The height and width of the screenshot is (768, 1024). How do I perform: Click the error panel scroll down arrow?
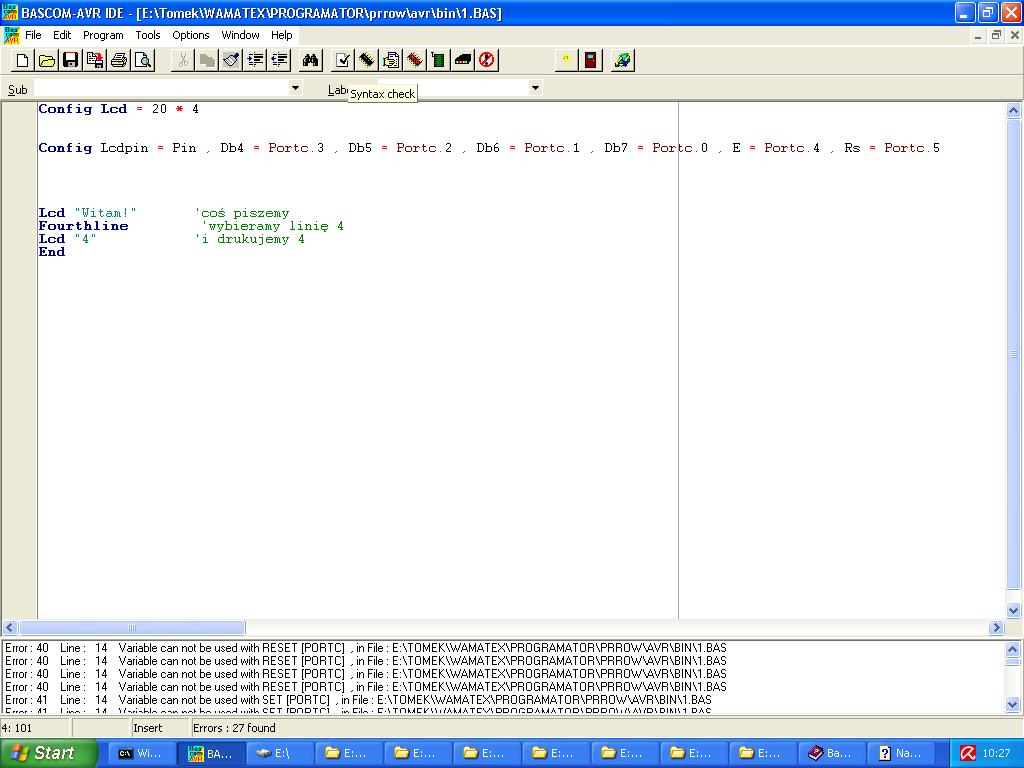click(1013, 705)
